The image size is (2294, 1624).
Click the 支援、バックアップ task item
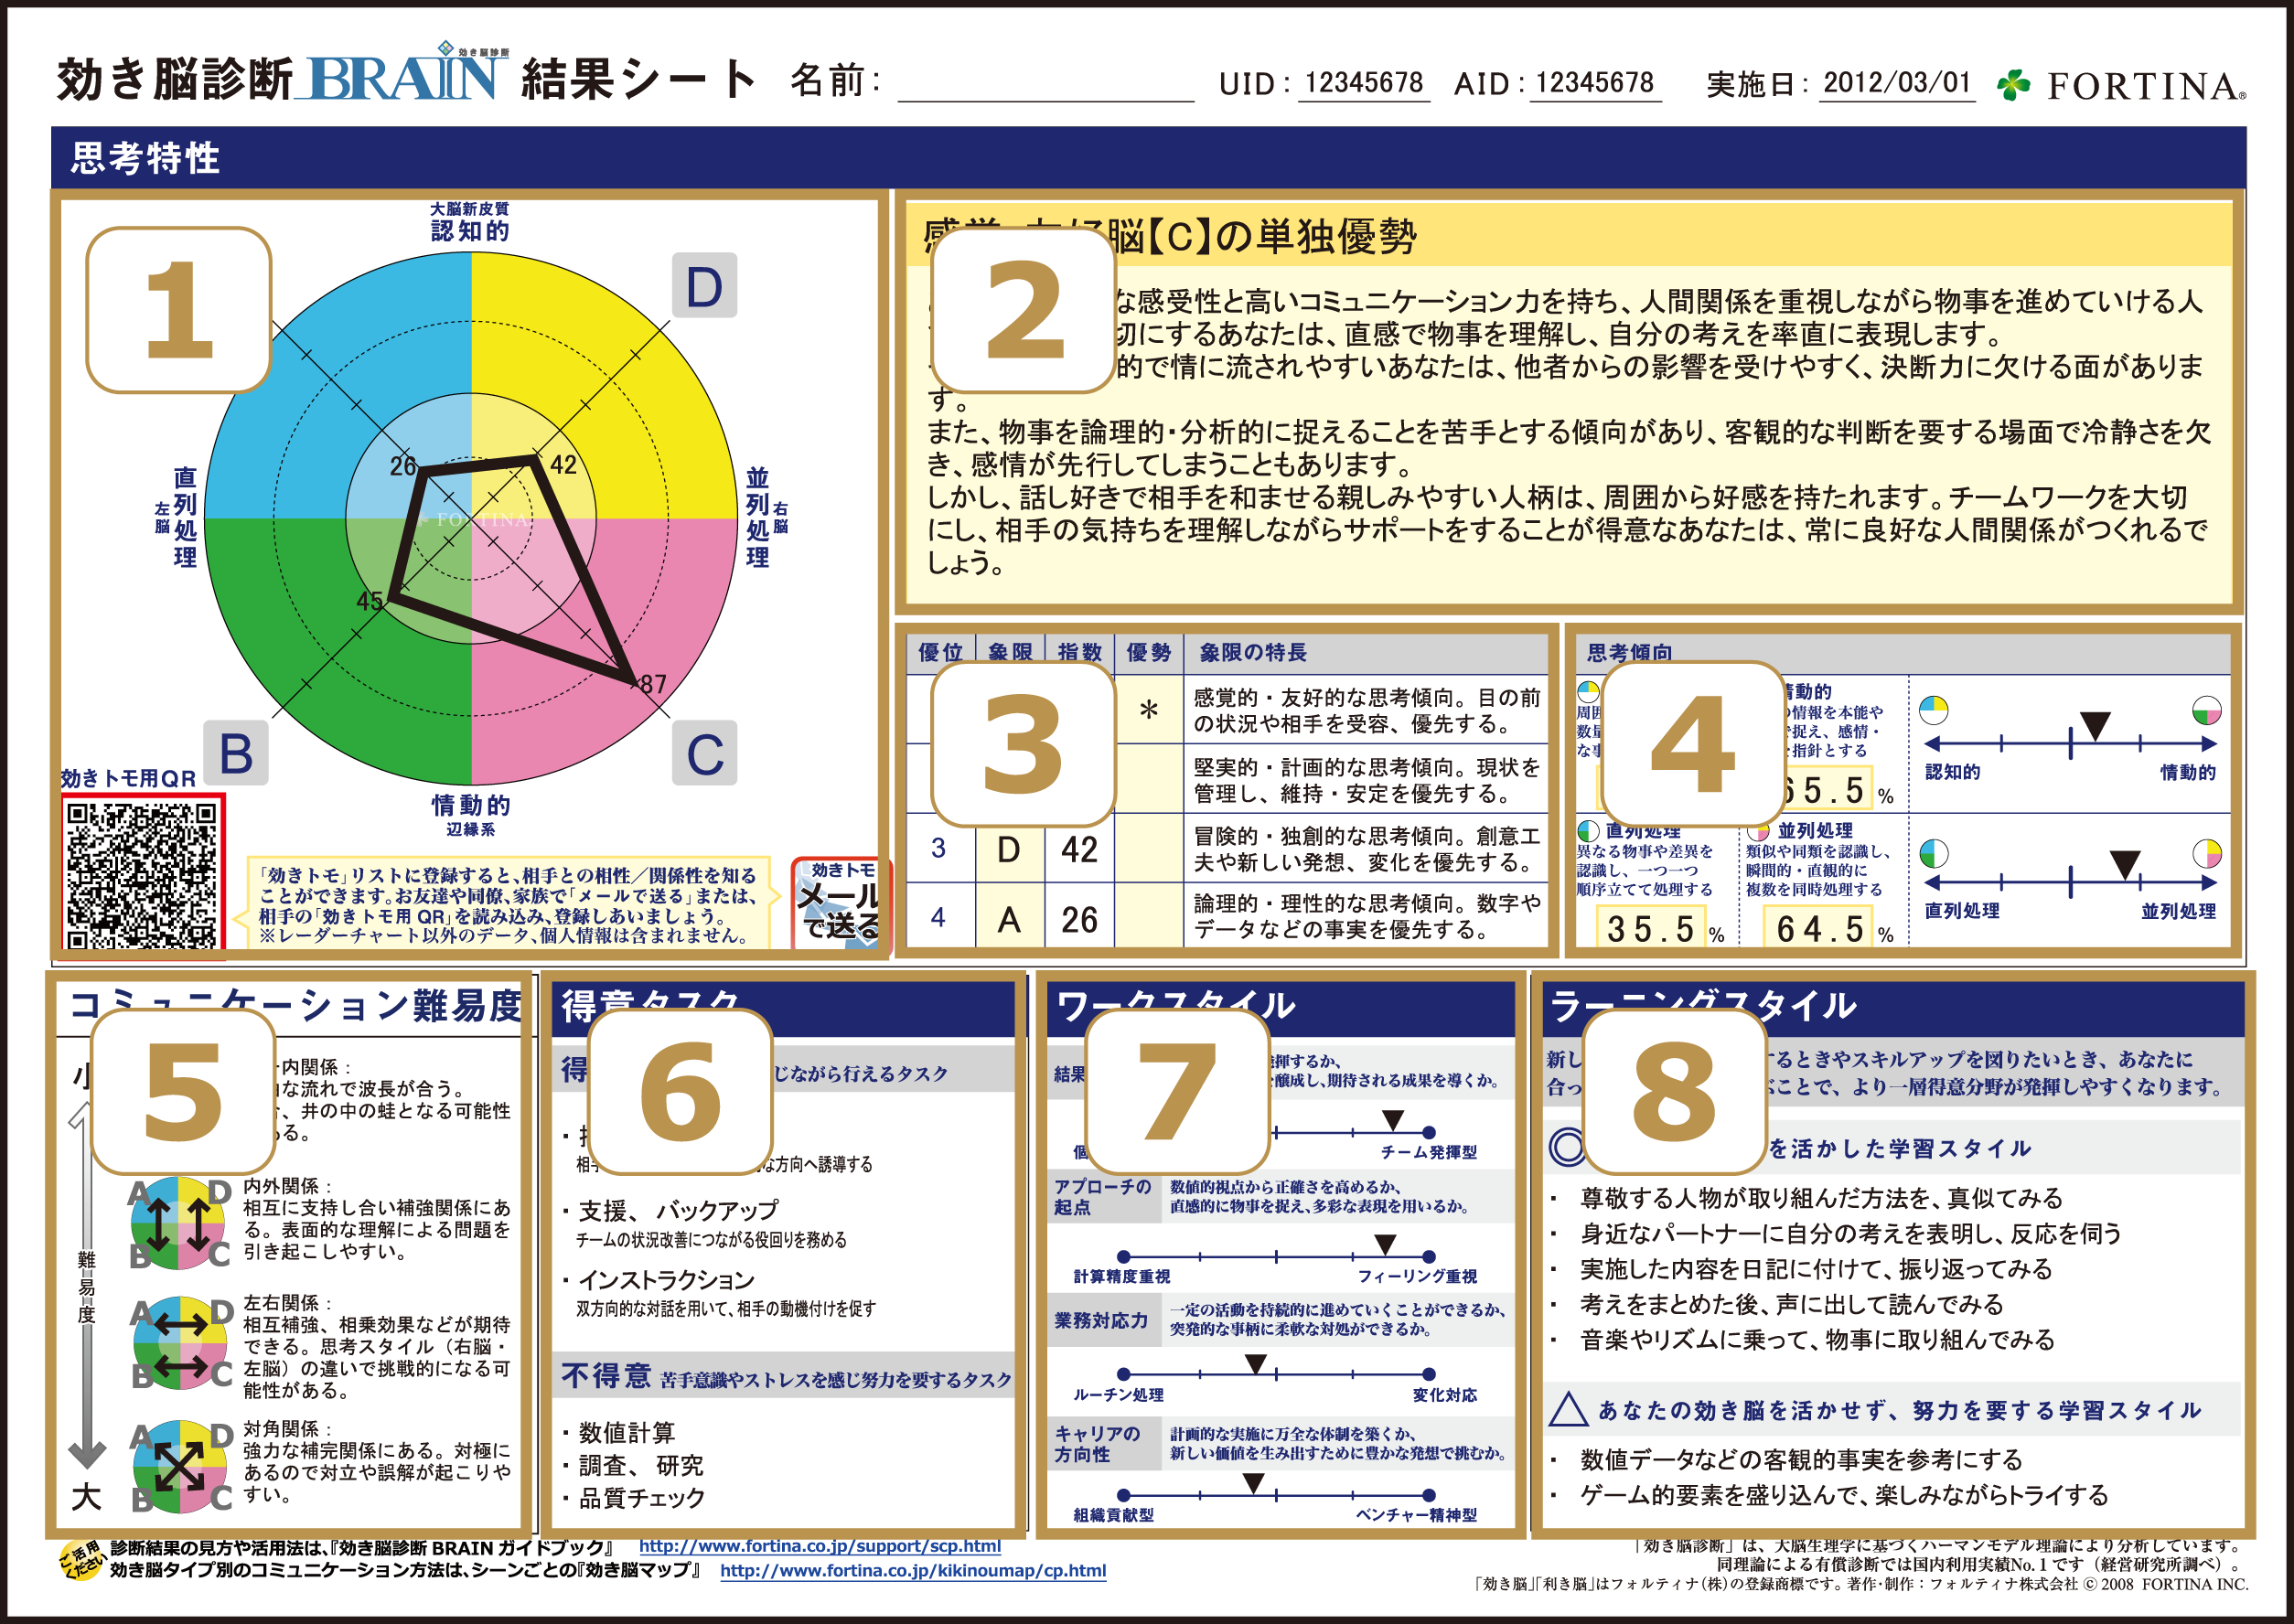point(678,1210)
